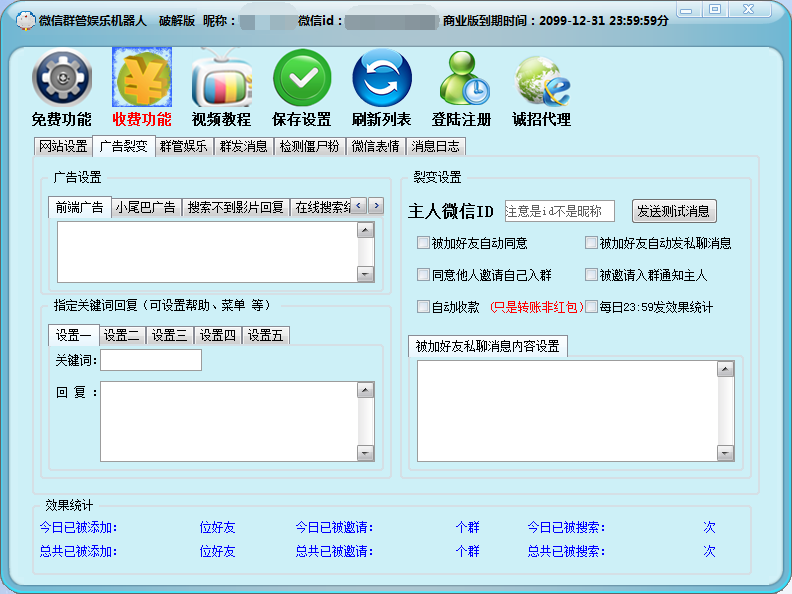Select the 被加好友私聊消息内容设置 tab
The width and height of the screenshot is (792, 594).
488,346
